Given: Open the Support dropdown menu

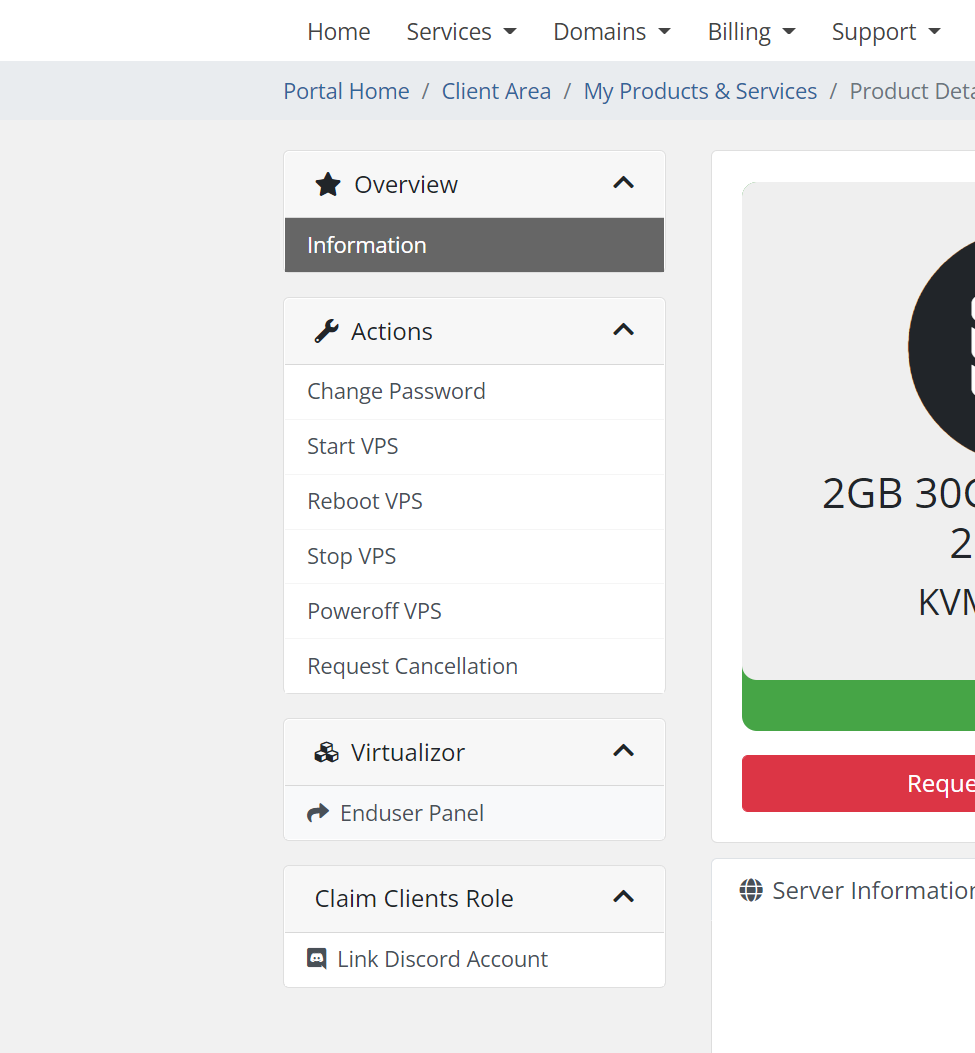Looking at the screenshot, I should (886, 32).
